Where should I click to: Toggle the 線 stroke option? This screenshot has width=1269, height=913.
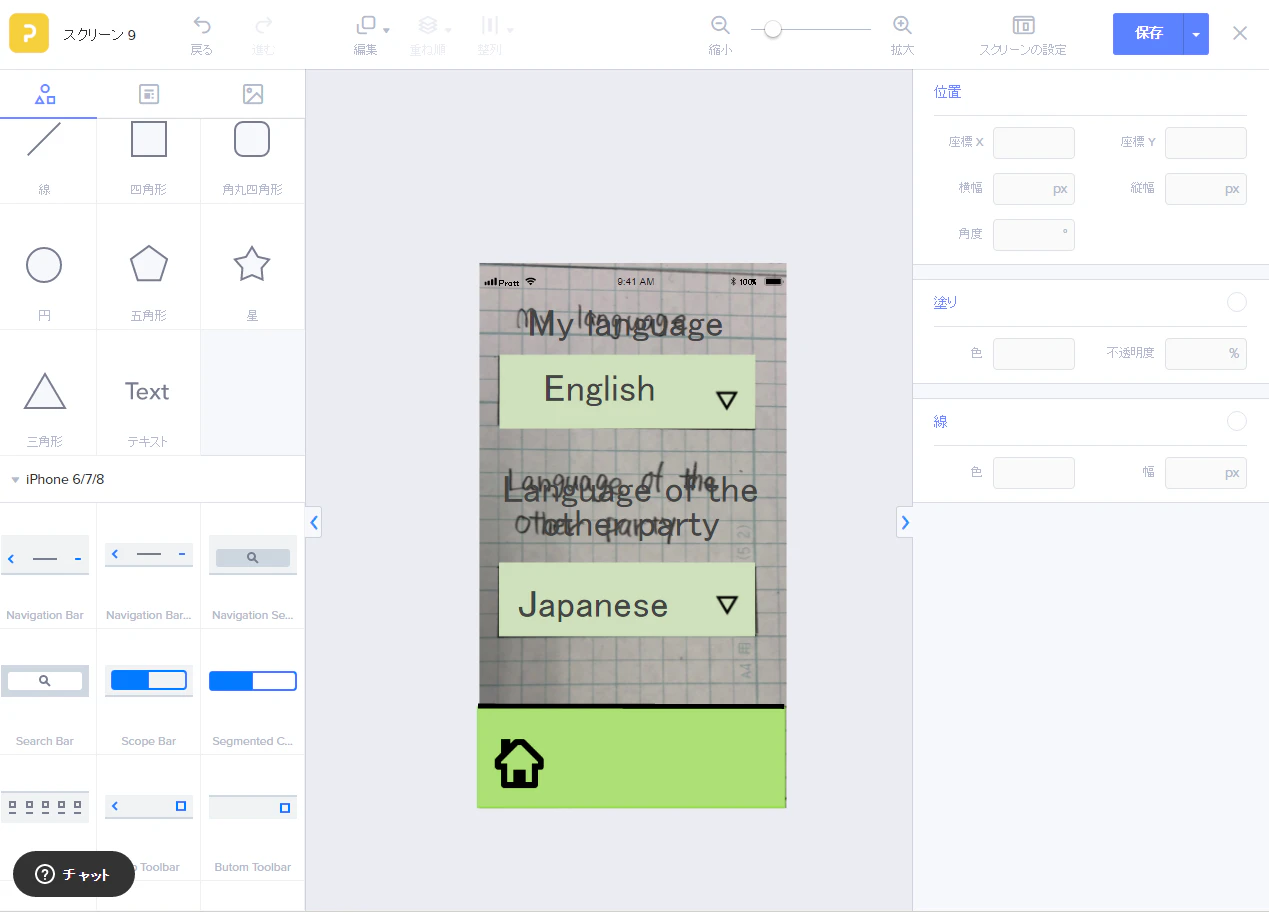pyautogui.click(x=1237, y=422)
